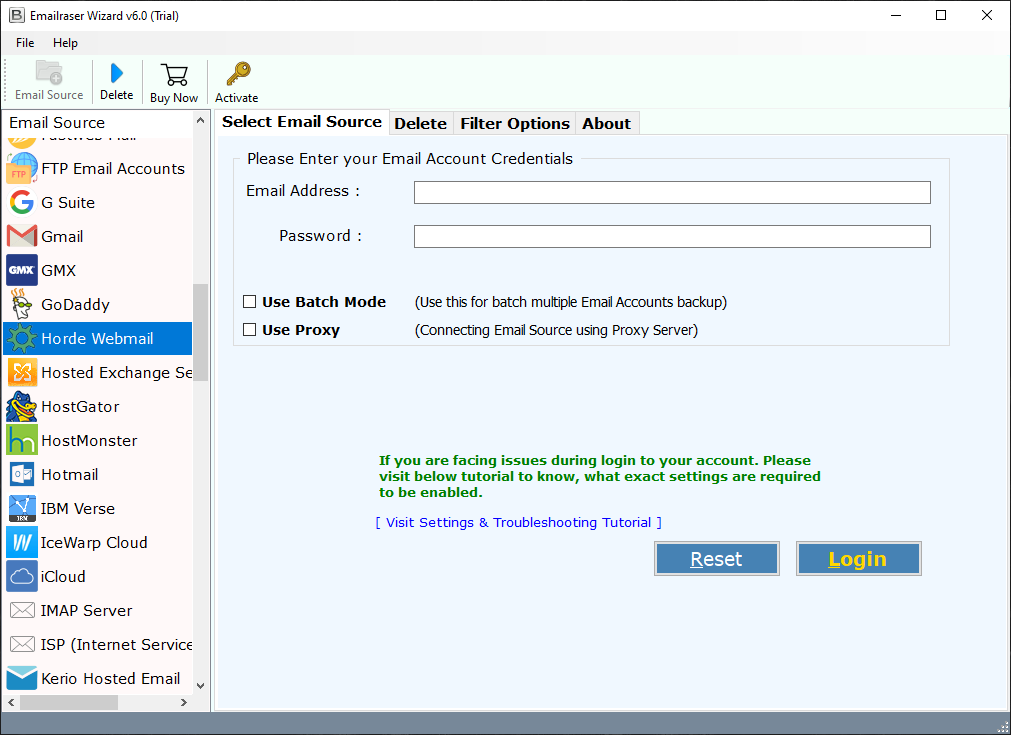Select the Kerio Hosted Email icon
Viewport: 1011px width, 735px height.
[x=21, y=678]
